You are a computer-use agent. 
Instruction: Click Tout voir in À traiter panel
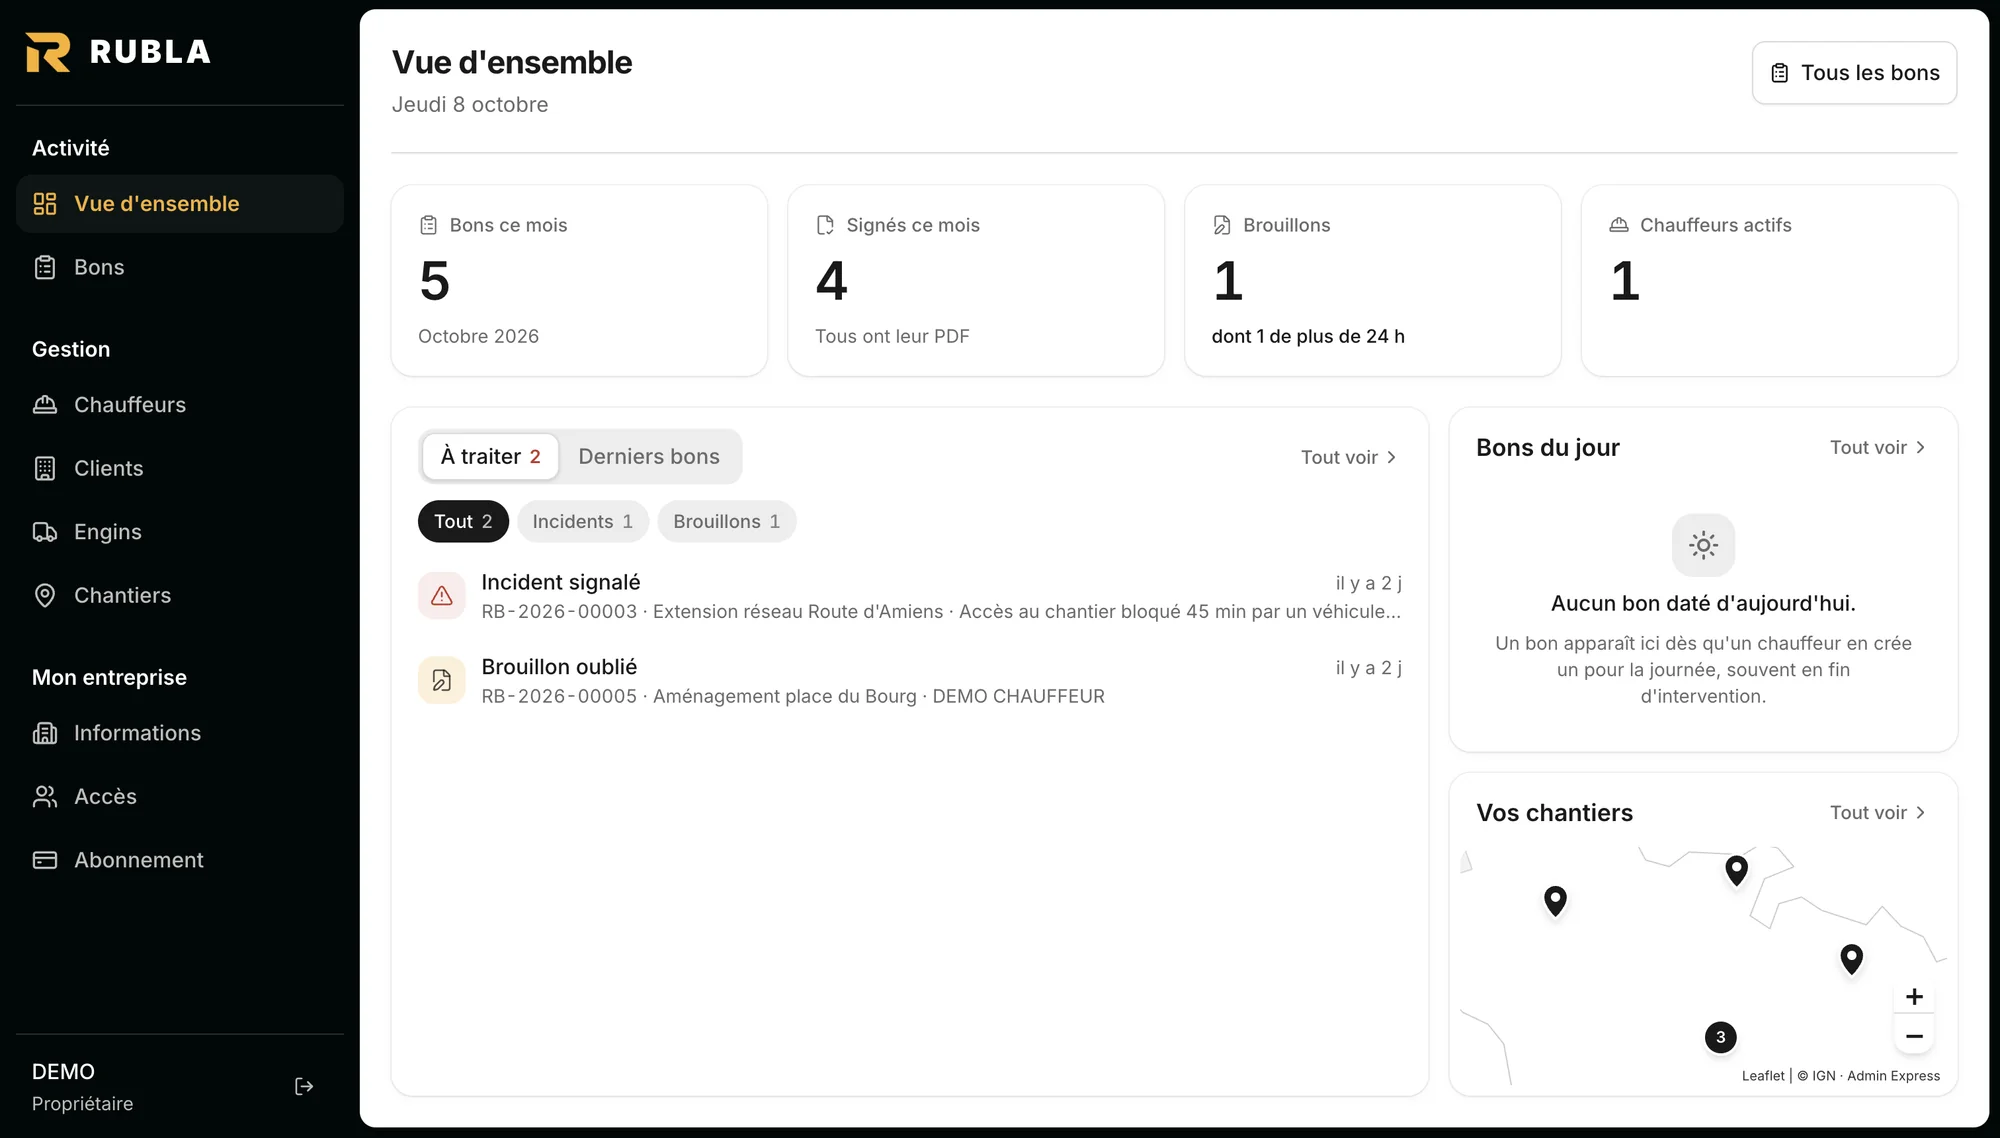point(1348,457)
